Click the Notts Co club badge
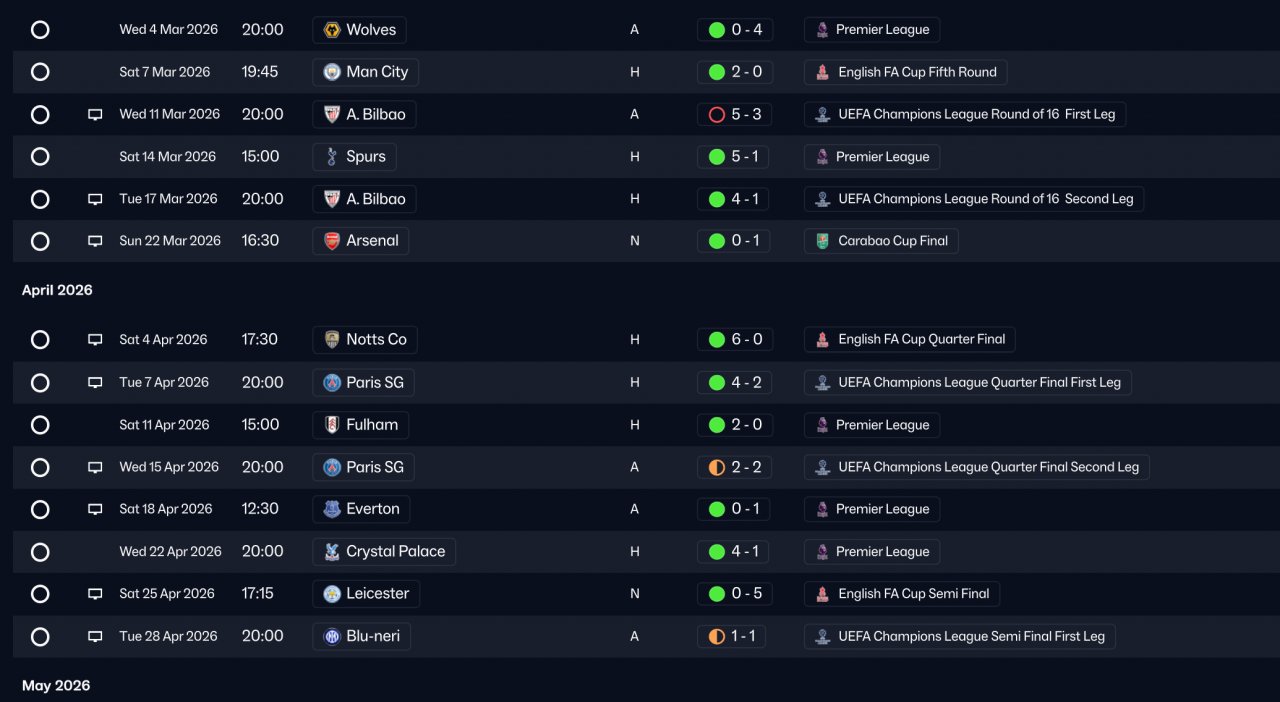The image size is (1280, 702). tap(332, 340)
